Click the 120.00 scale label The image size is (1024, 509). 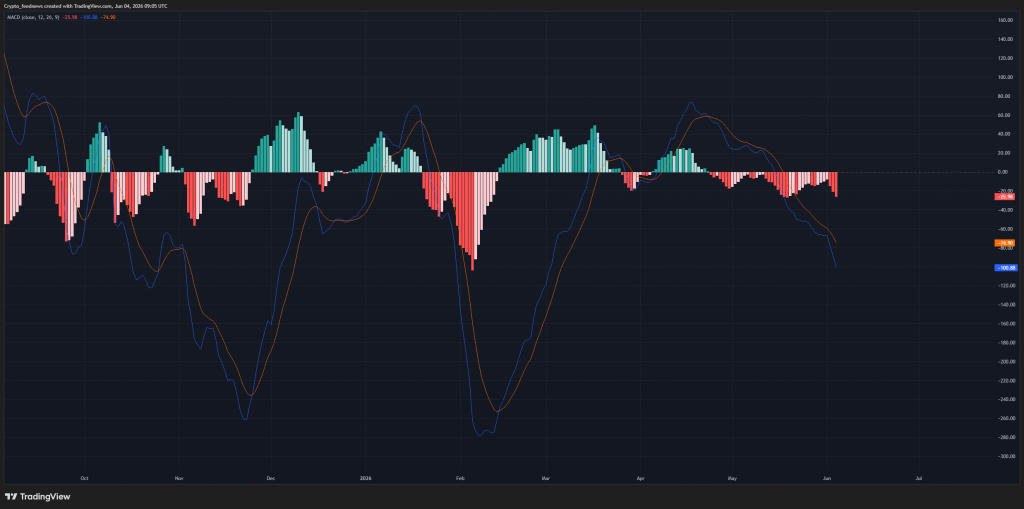[1005, 58]
